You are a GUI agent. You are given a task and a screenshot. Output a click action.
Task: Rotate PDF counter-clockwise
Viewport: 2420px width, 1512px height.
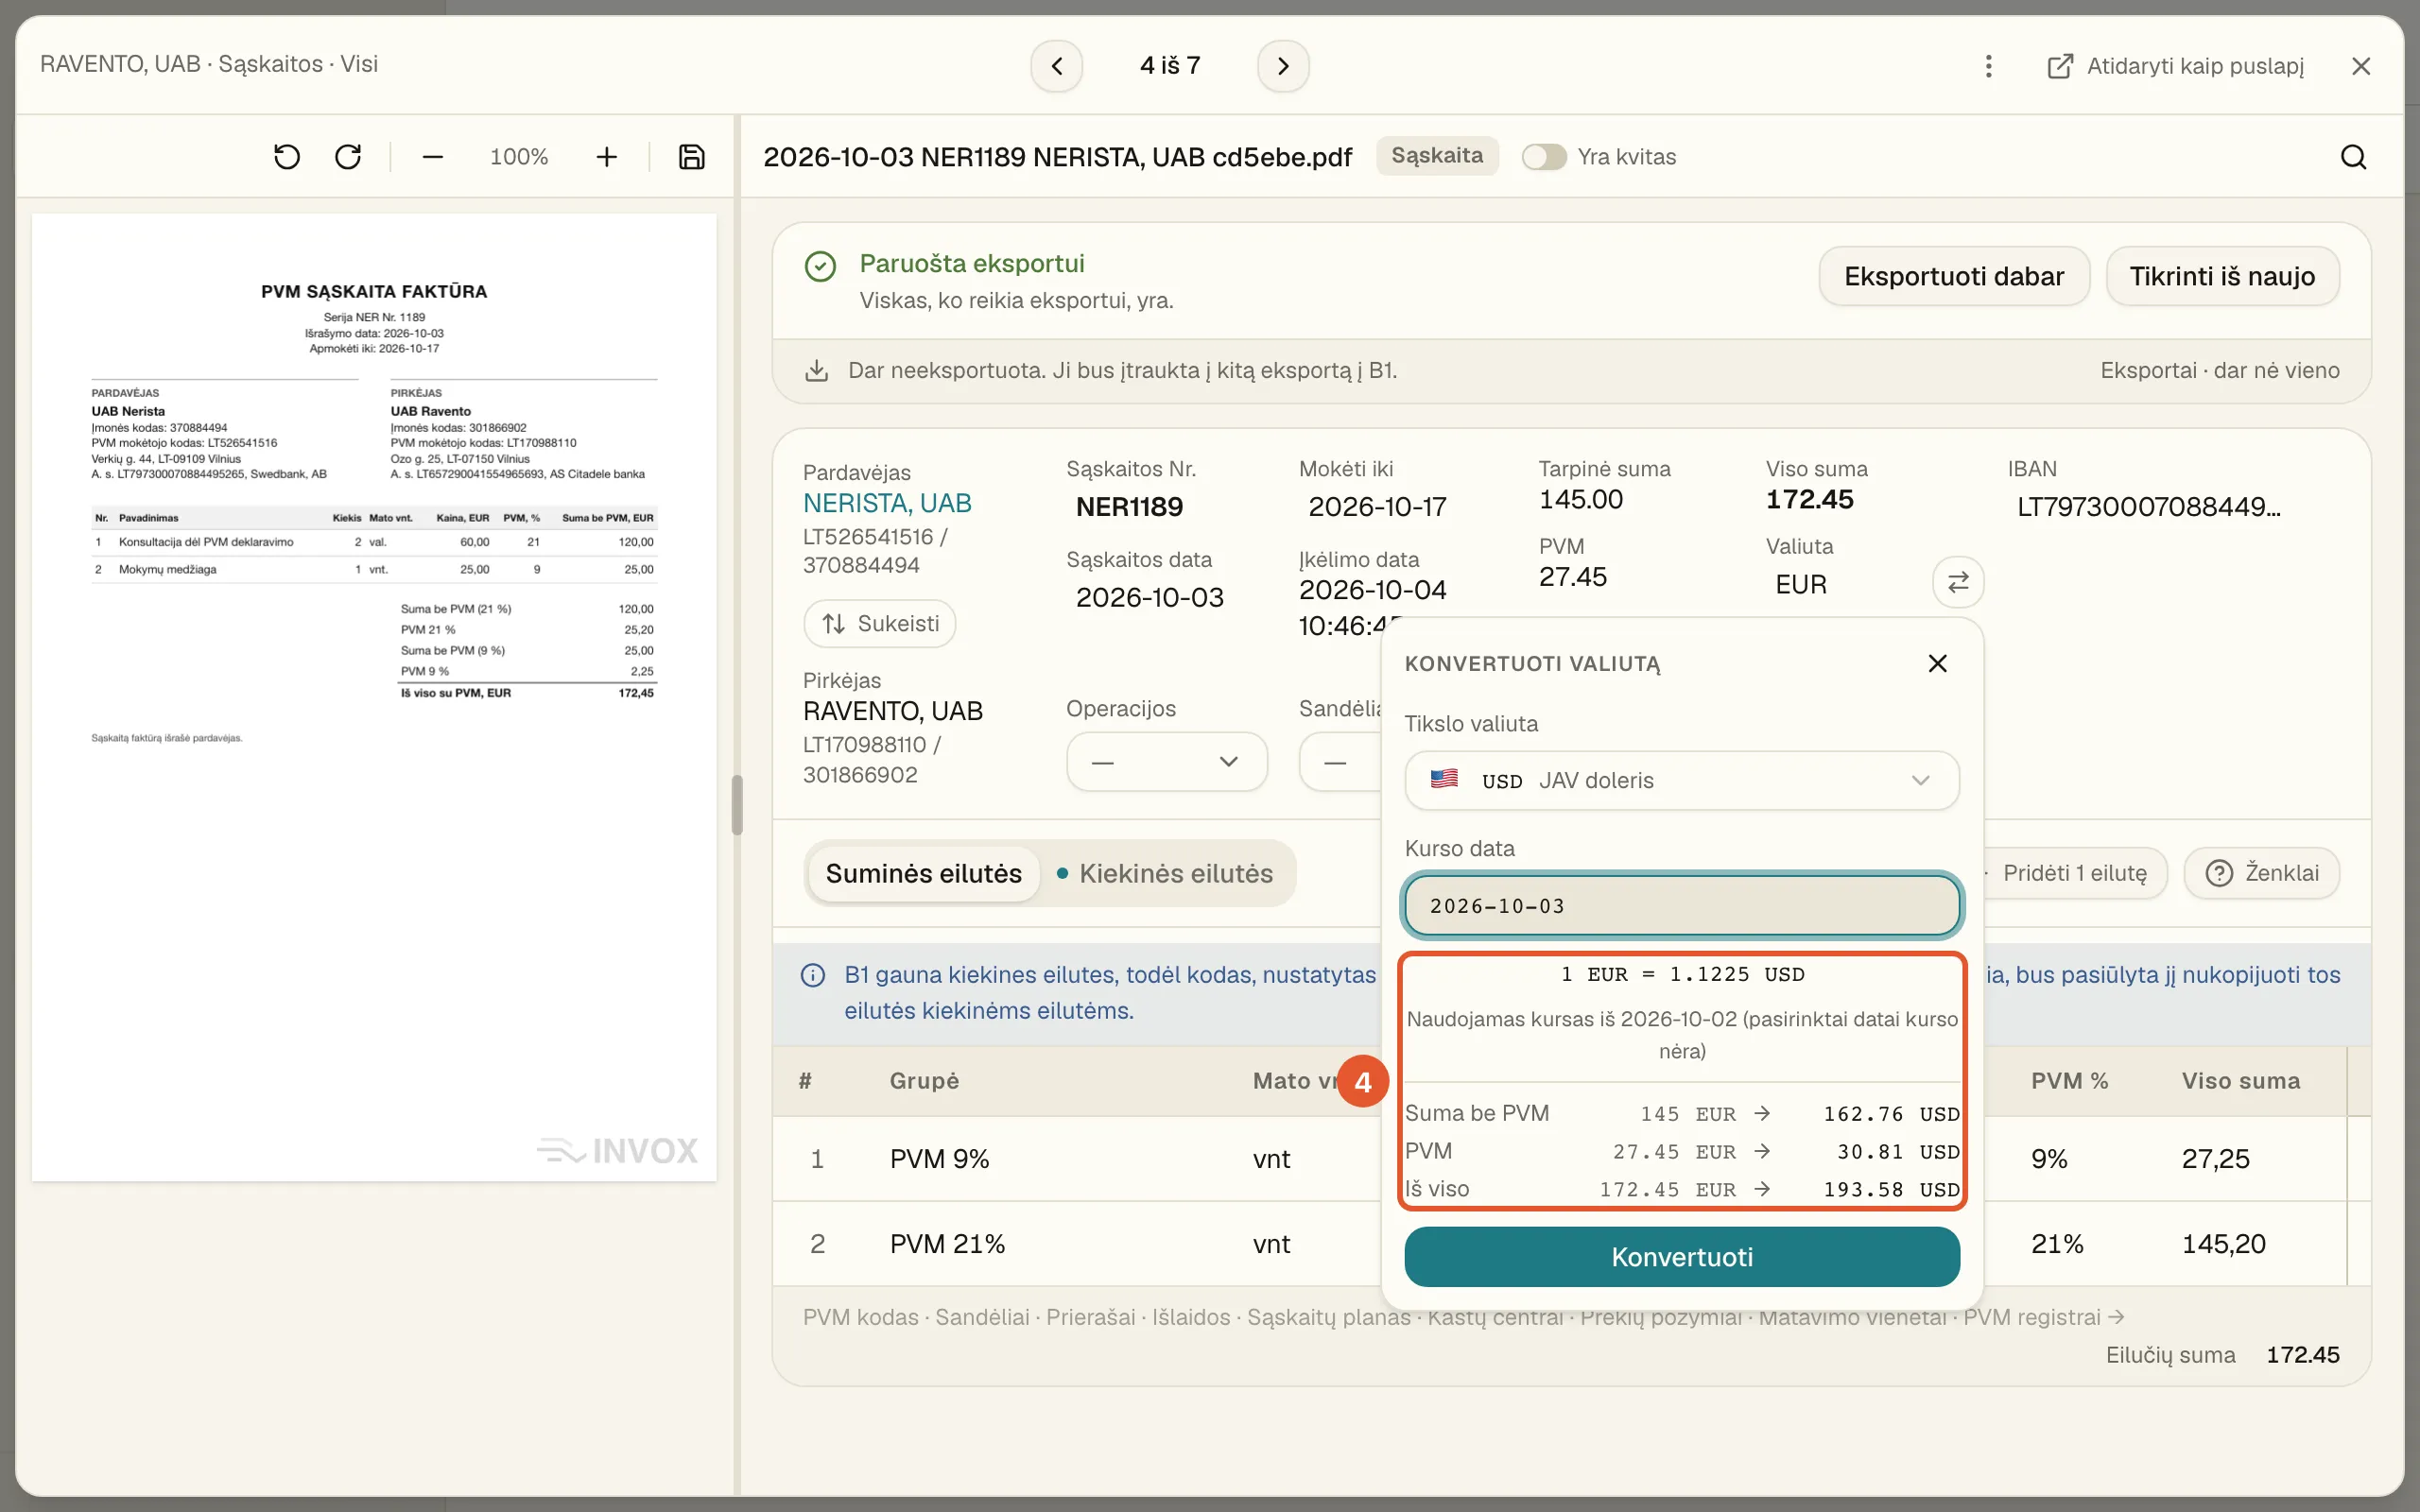click(x=287, y=157)
